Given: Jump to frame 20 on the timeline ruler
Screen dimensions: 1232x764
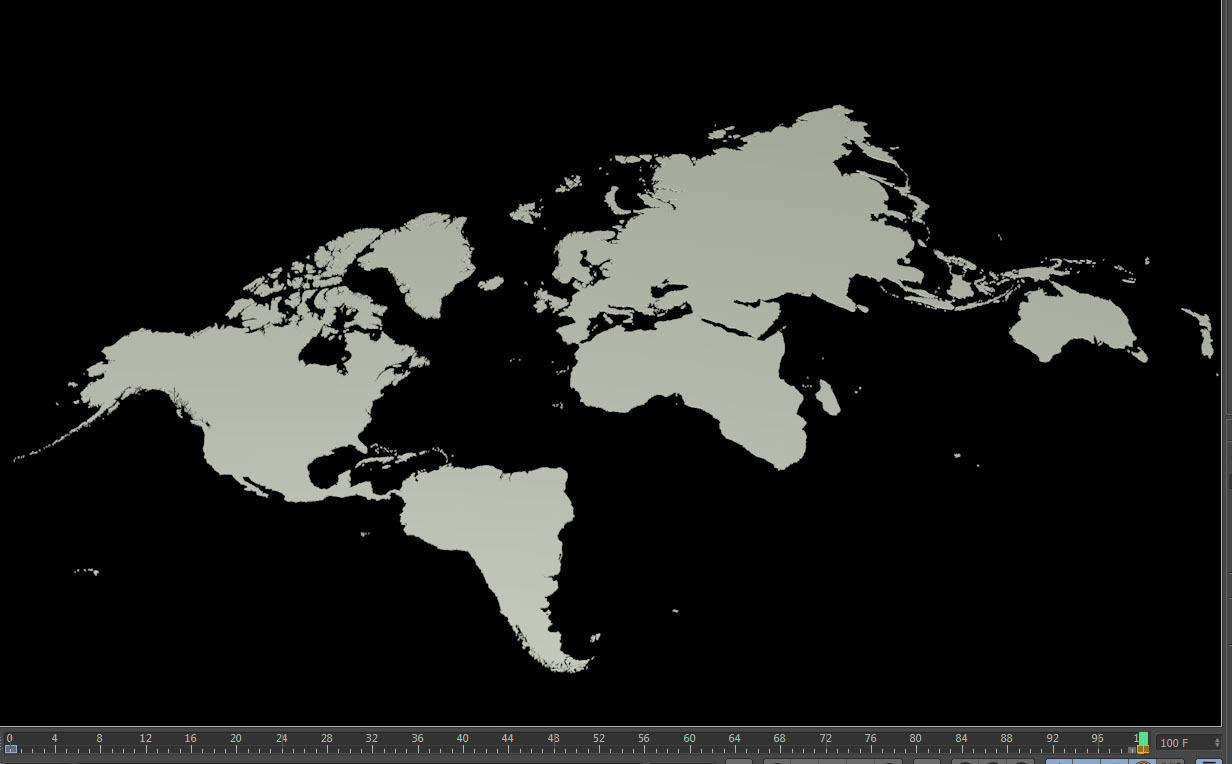Looking at the screenshot, I should coord(235,738).
